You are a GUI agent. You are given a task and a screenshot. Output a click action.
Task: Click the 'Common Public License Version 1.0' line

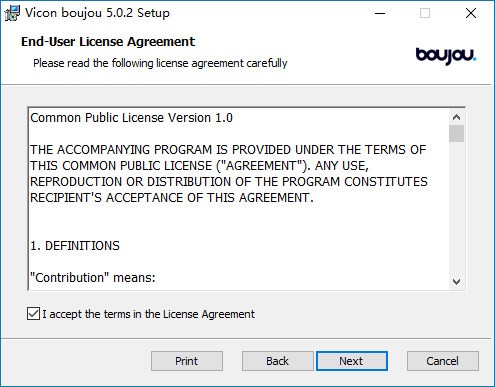(x=131, y=118)
